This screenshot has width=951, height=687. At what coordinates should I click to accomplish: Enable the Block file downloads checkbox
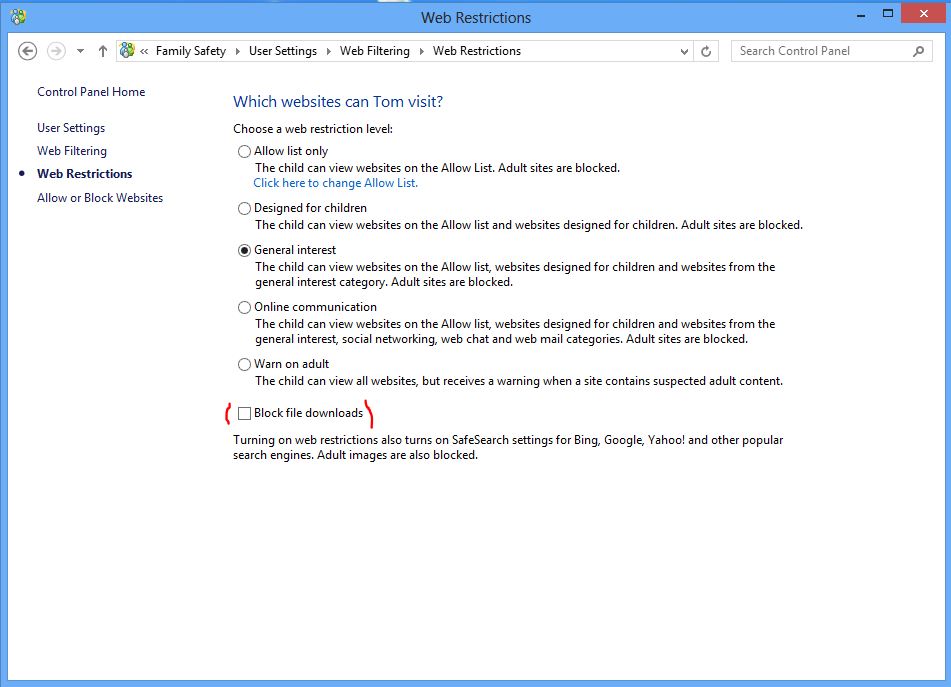click(244, 414)
